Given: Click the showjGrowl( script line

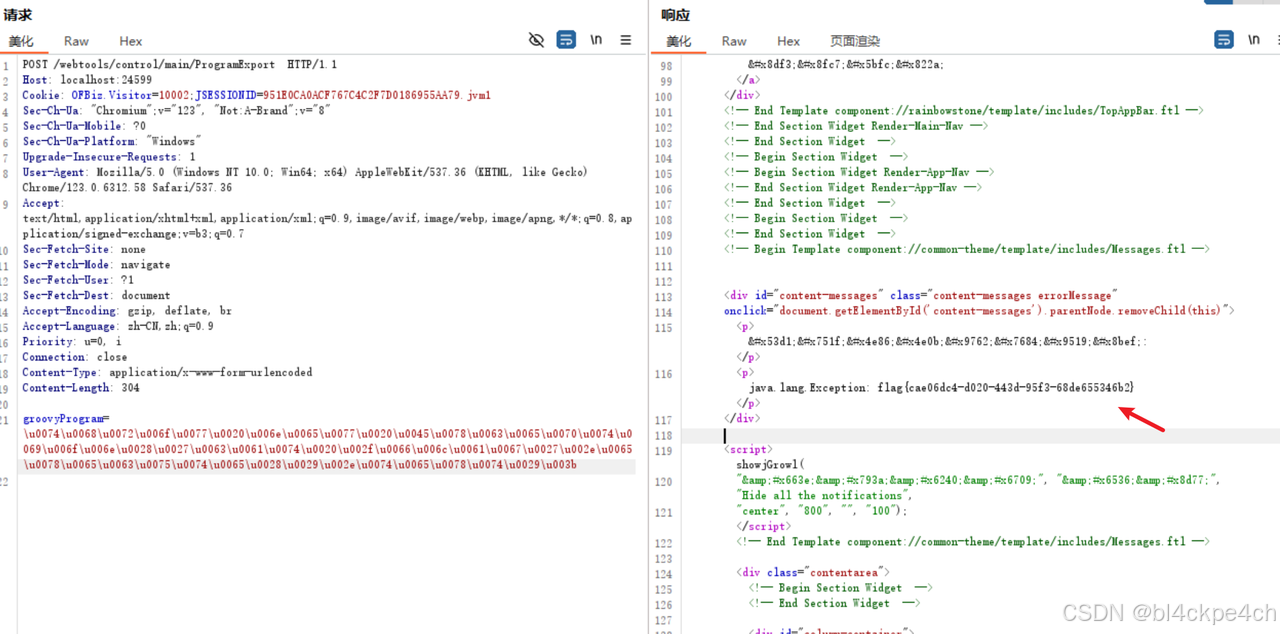Looking at the screenshot, I should (x=771, y=465).
